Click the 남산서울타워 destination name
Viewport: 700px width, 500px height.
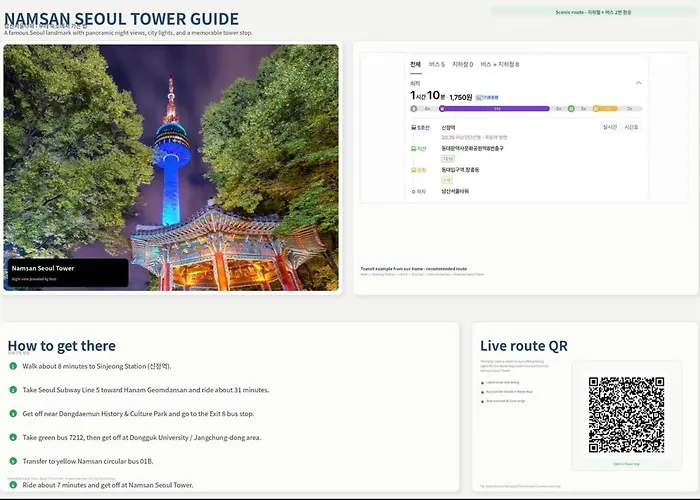click(x=455, y=191)
